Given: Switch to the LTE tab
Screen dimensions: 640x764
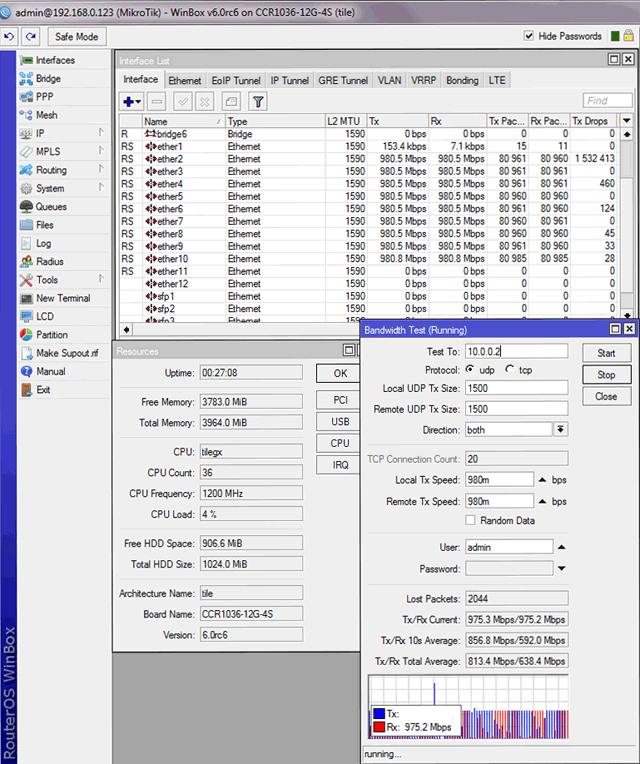Looking at the screenshot, I should pyautogui.click(x=497, y=80).
